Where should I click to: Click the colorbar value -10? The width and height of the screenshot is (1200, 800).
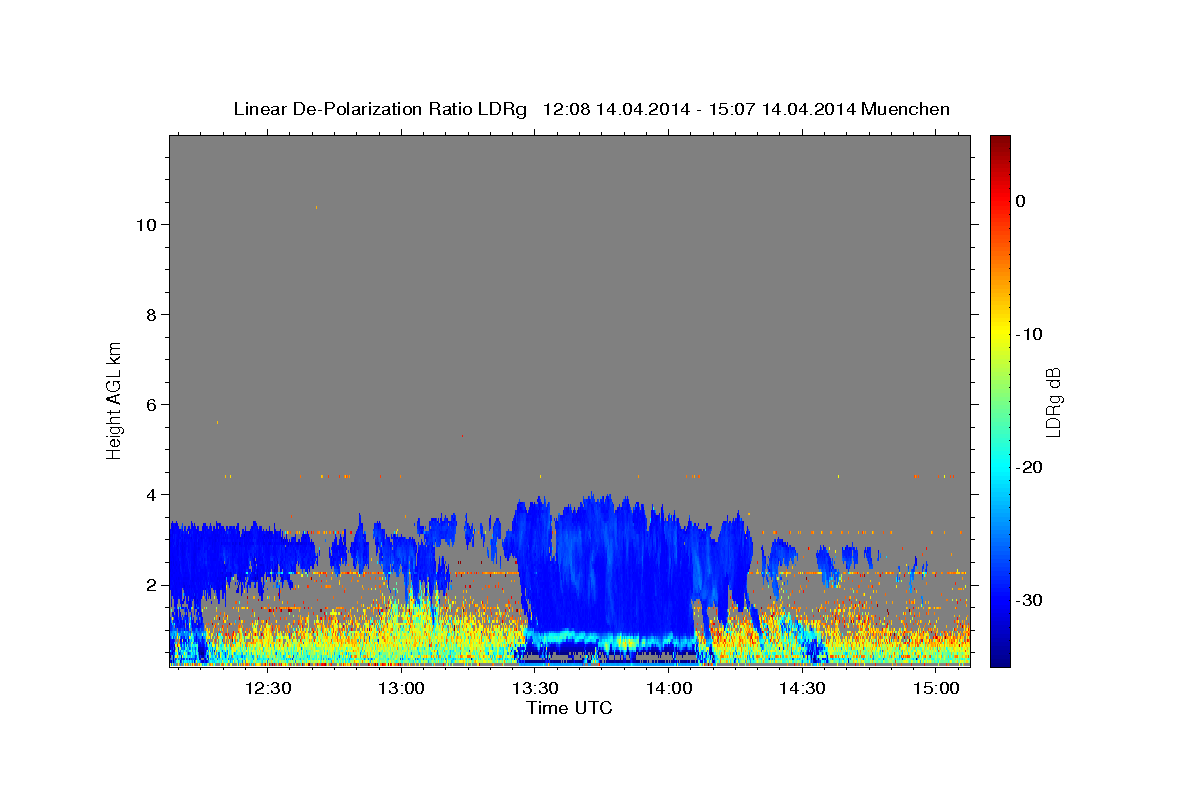point(1030,334)
